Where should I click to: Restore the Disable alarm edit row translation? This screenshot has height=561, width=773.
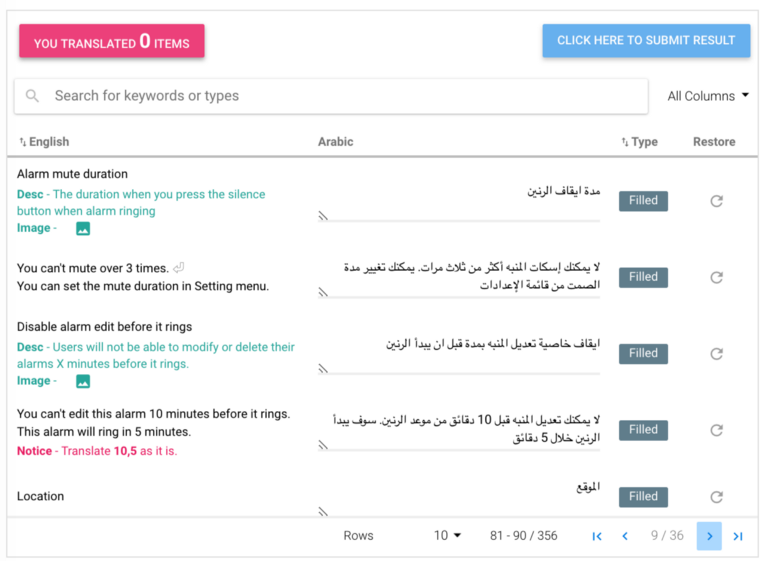pos(716,353)
